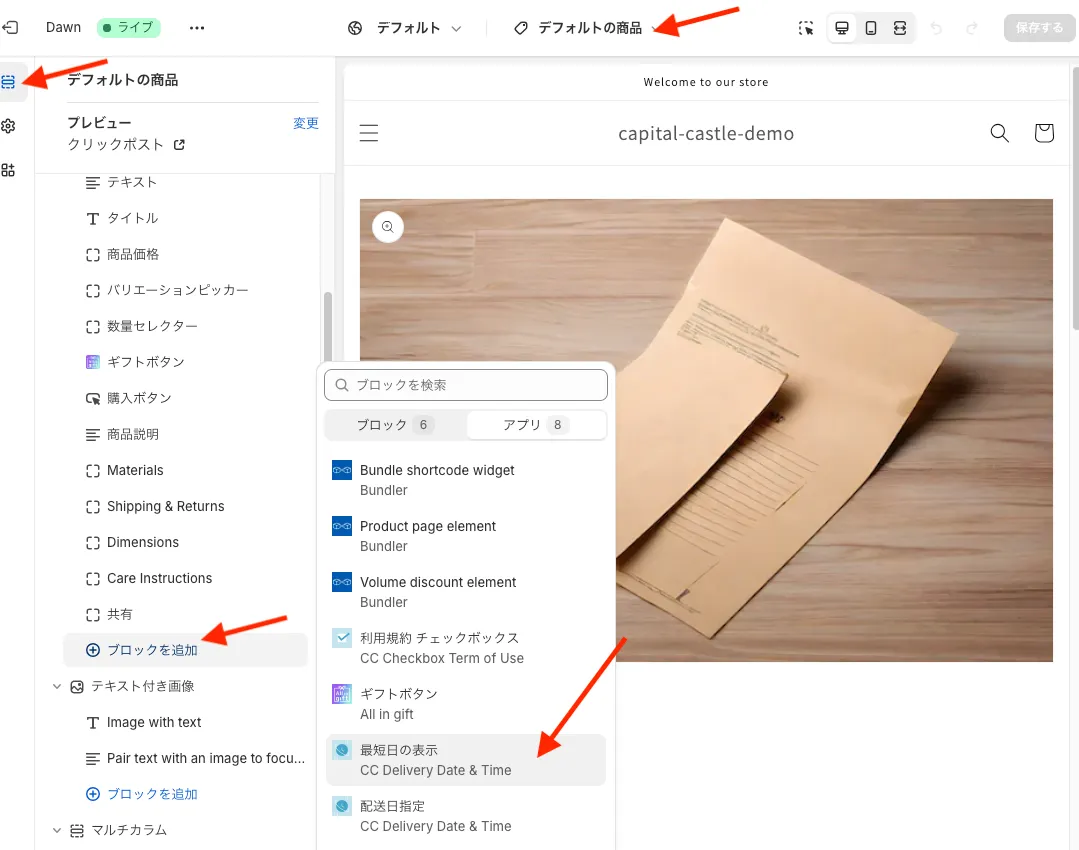Click the storefront search magnifier icon

(999, 133)
